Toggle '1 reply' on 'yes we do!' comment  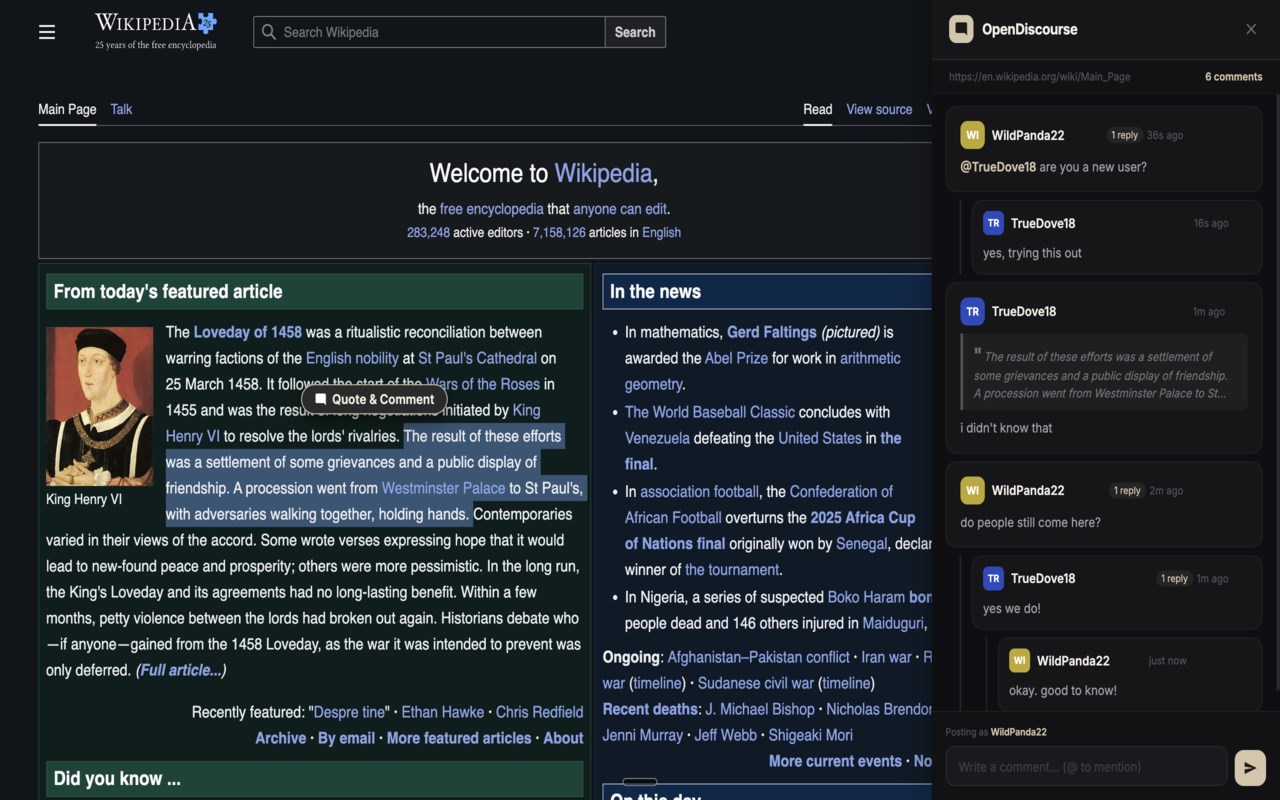click(x=1175, y=578)
